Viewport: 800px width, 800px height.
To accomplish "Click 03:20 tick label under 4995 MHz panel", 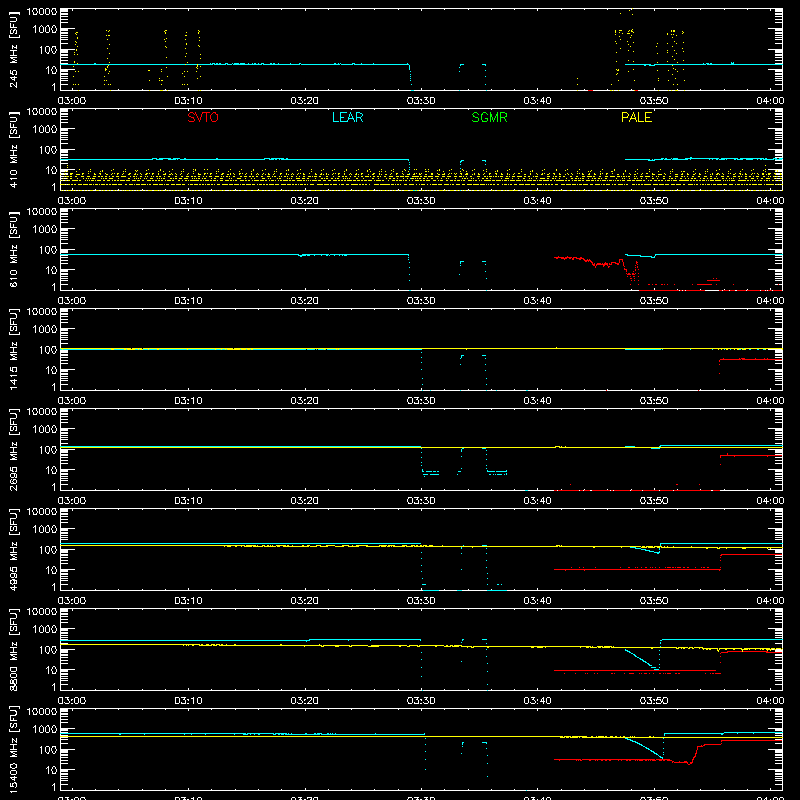I will [305, 601].
